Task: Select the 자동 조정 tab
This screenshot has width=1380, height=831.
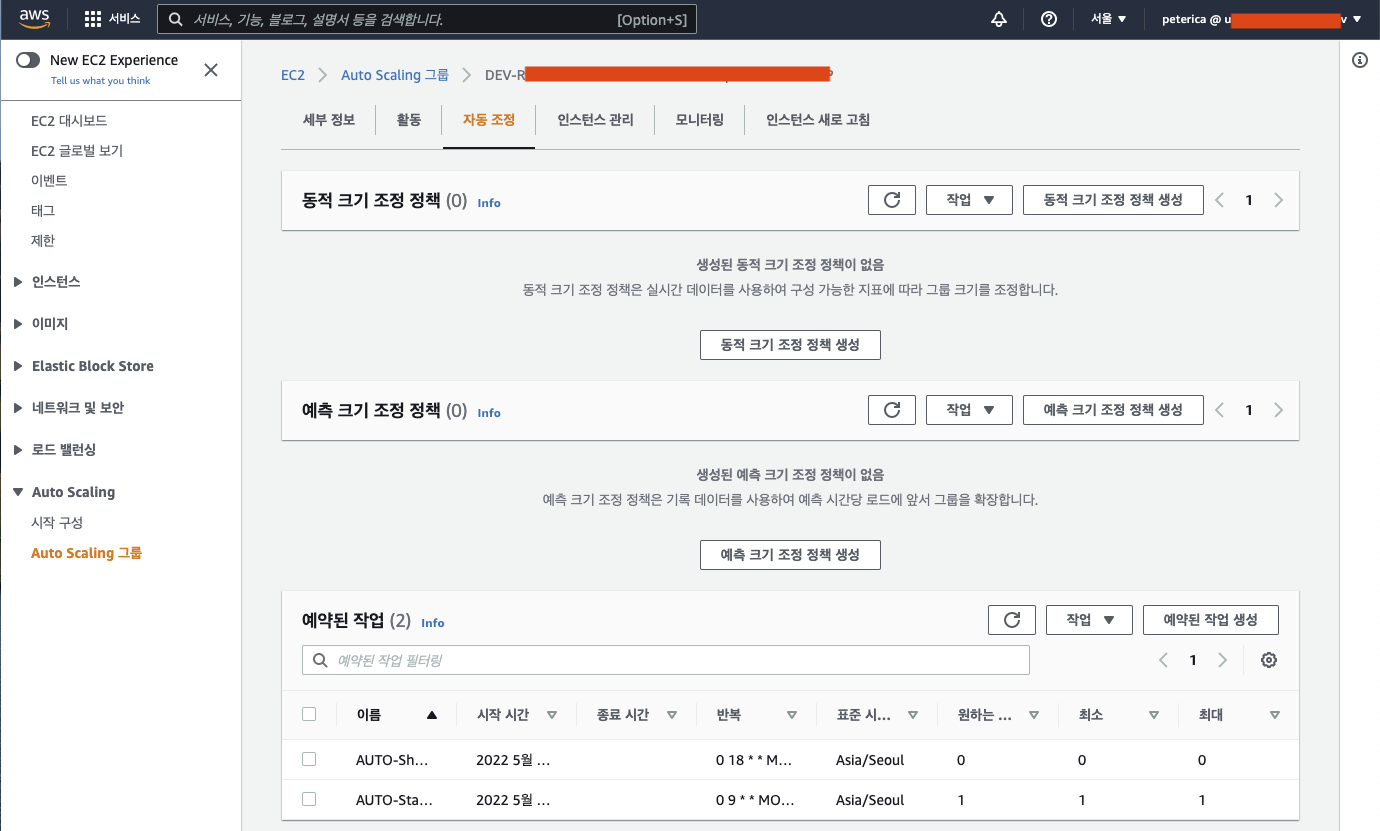Action: pyautogui.click(x=489, y=120)
